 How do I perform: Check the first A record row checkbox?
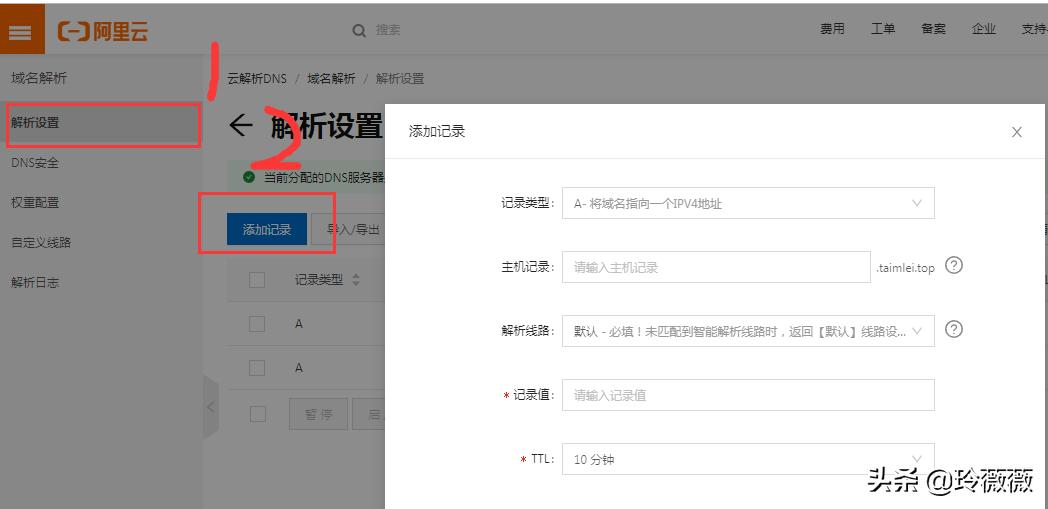click(x=257, y=324)
